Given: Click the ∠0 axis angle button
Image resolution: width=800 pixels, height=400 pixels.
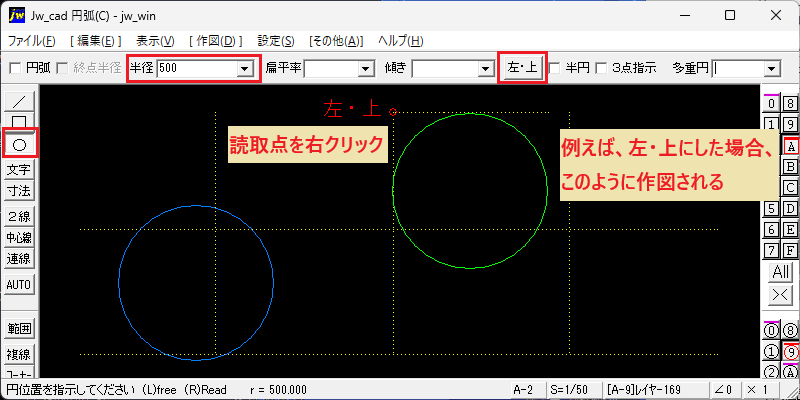Looking at the screenshot, I should [x=723, y=390].
